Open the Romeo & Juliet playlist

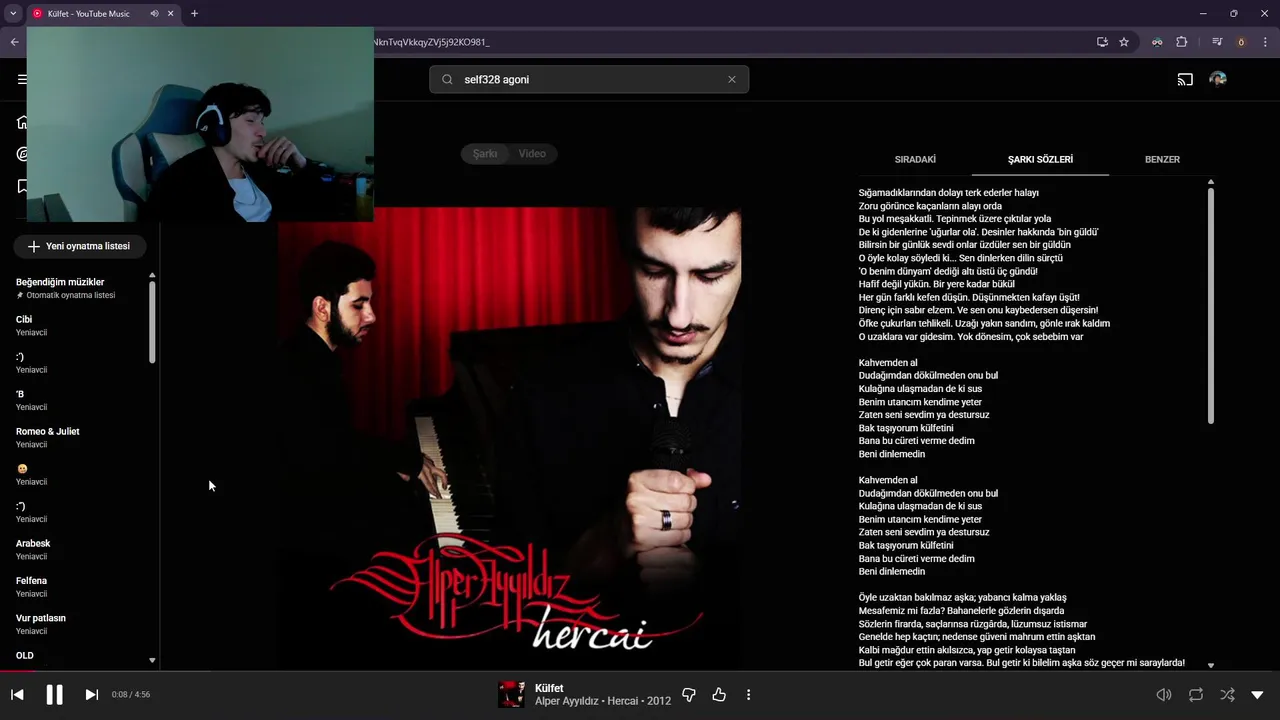pyautogui.click(x=47, y=431)
